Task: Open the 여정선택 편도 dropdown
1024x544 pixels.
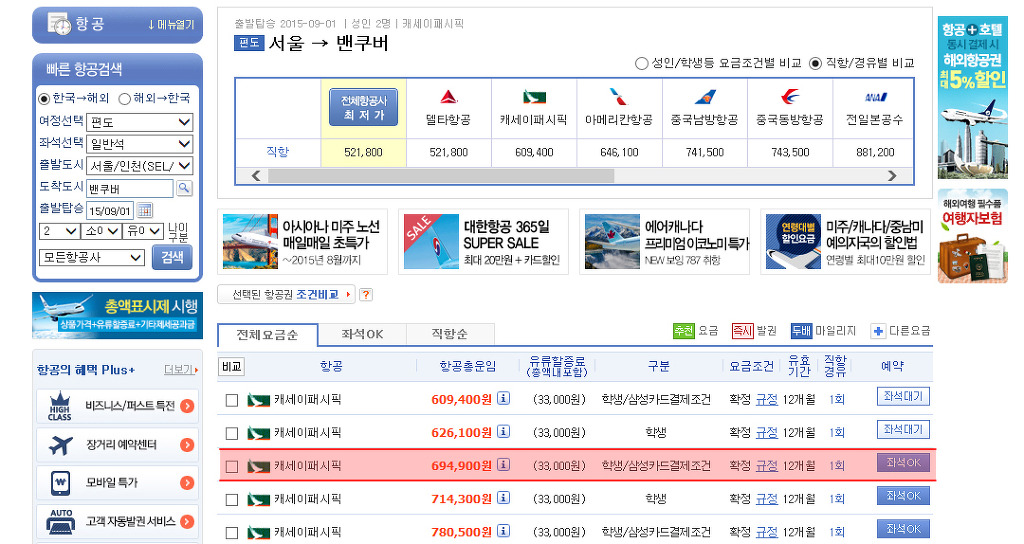Action: point(140,122)
